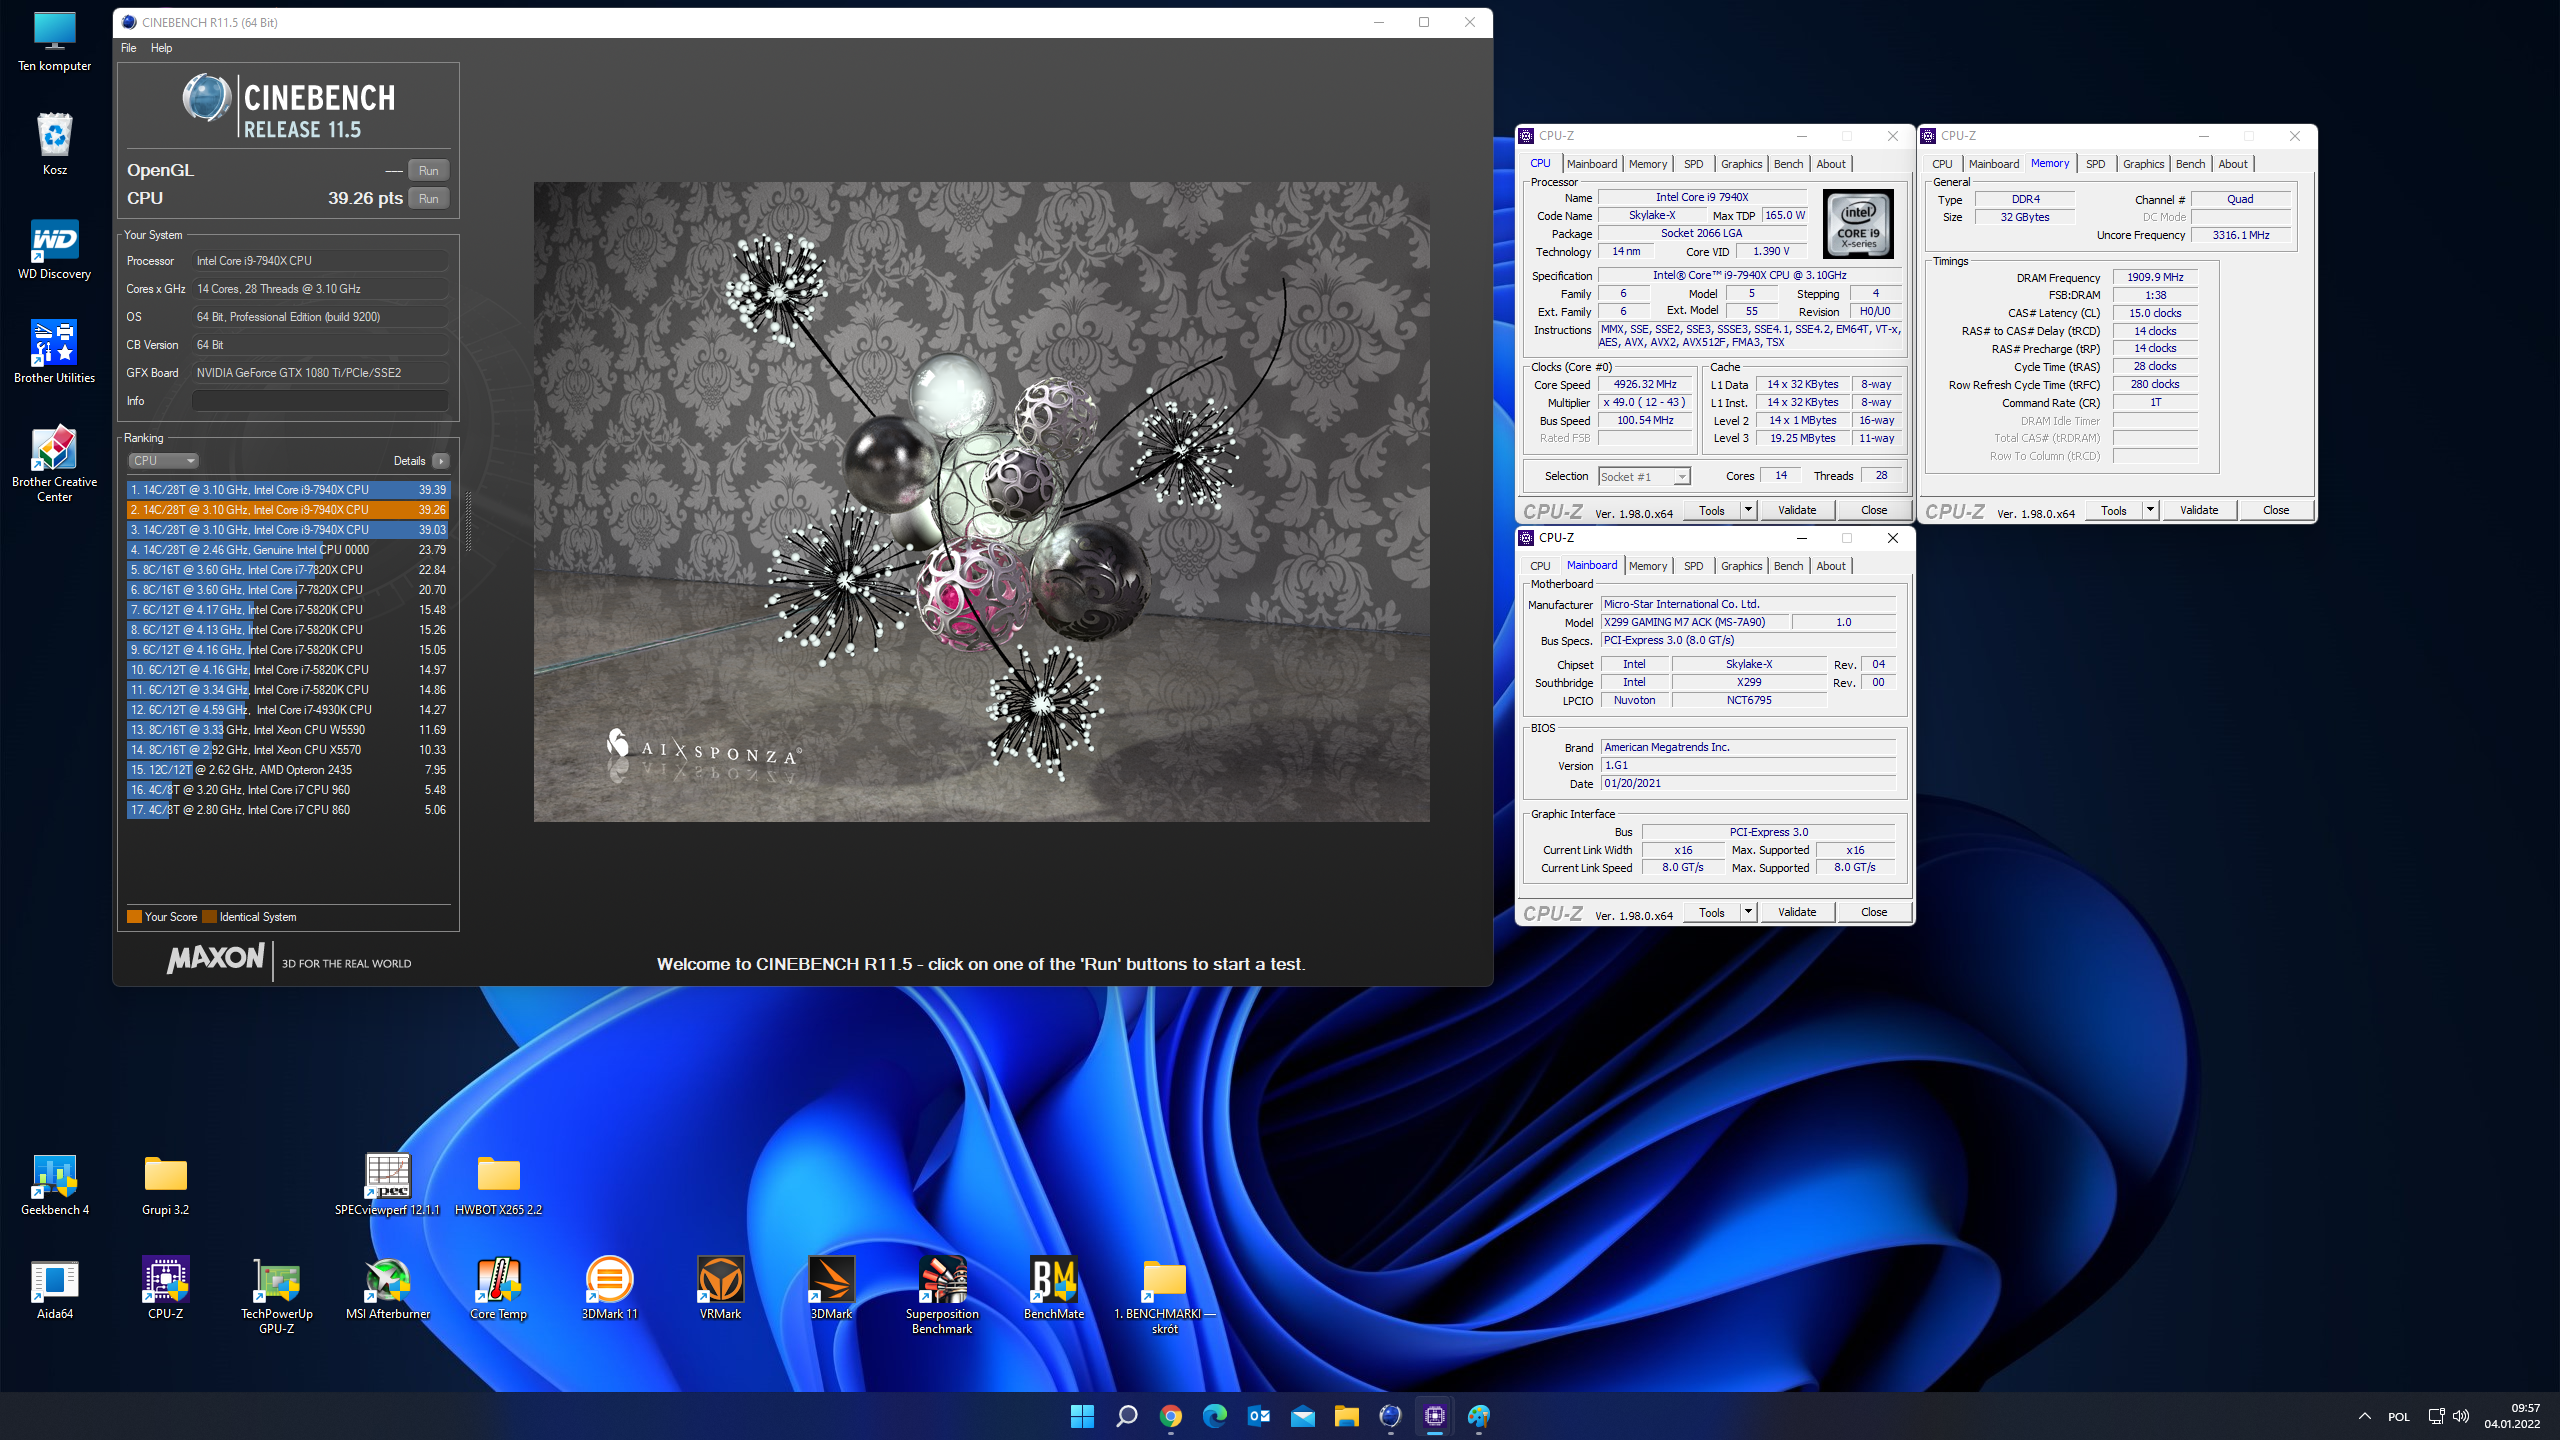This screenshot has width=2560, height=1440.
Task: Open the Socket #1 selection dropdown
Action: (1644, 477)
